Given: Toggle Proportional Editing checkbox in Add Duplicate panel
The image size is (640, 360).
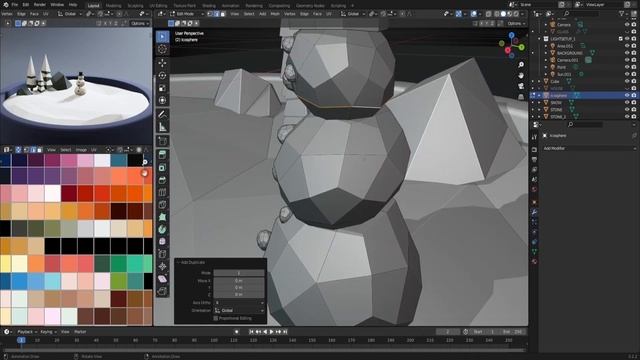Looking at the screenshot, I should [x=216, y=318].
